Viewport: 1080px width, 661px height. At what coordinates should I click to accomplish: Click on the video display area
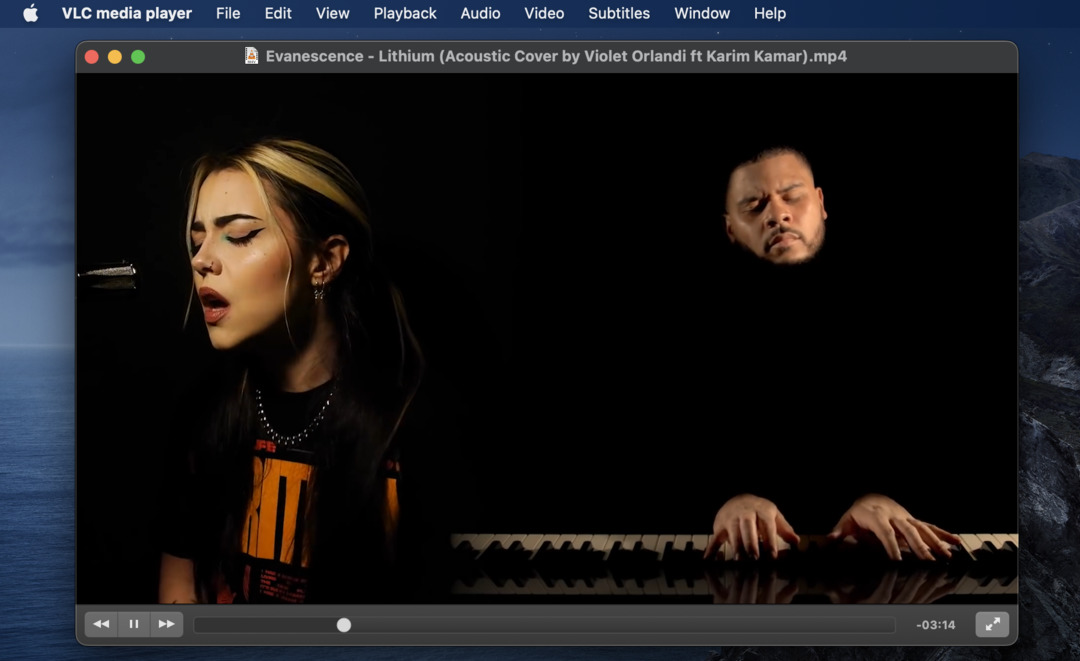click(x=547, y=338)
